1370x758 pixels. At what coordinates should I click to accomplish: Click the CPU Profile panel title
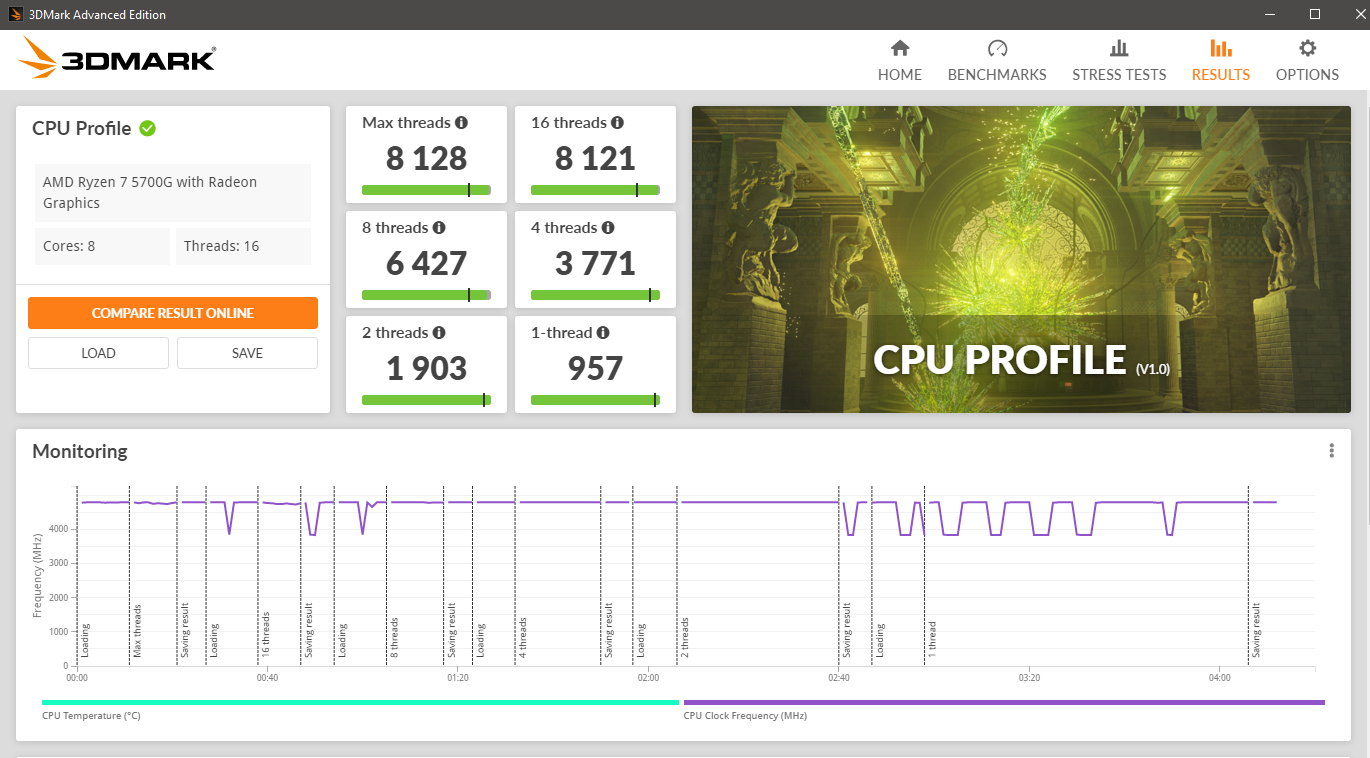click(82, 128)
